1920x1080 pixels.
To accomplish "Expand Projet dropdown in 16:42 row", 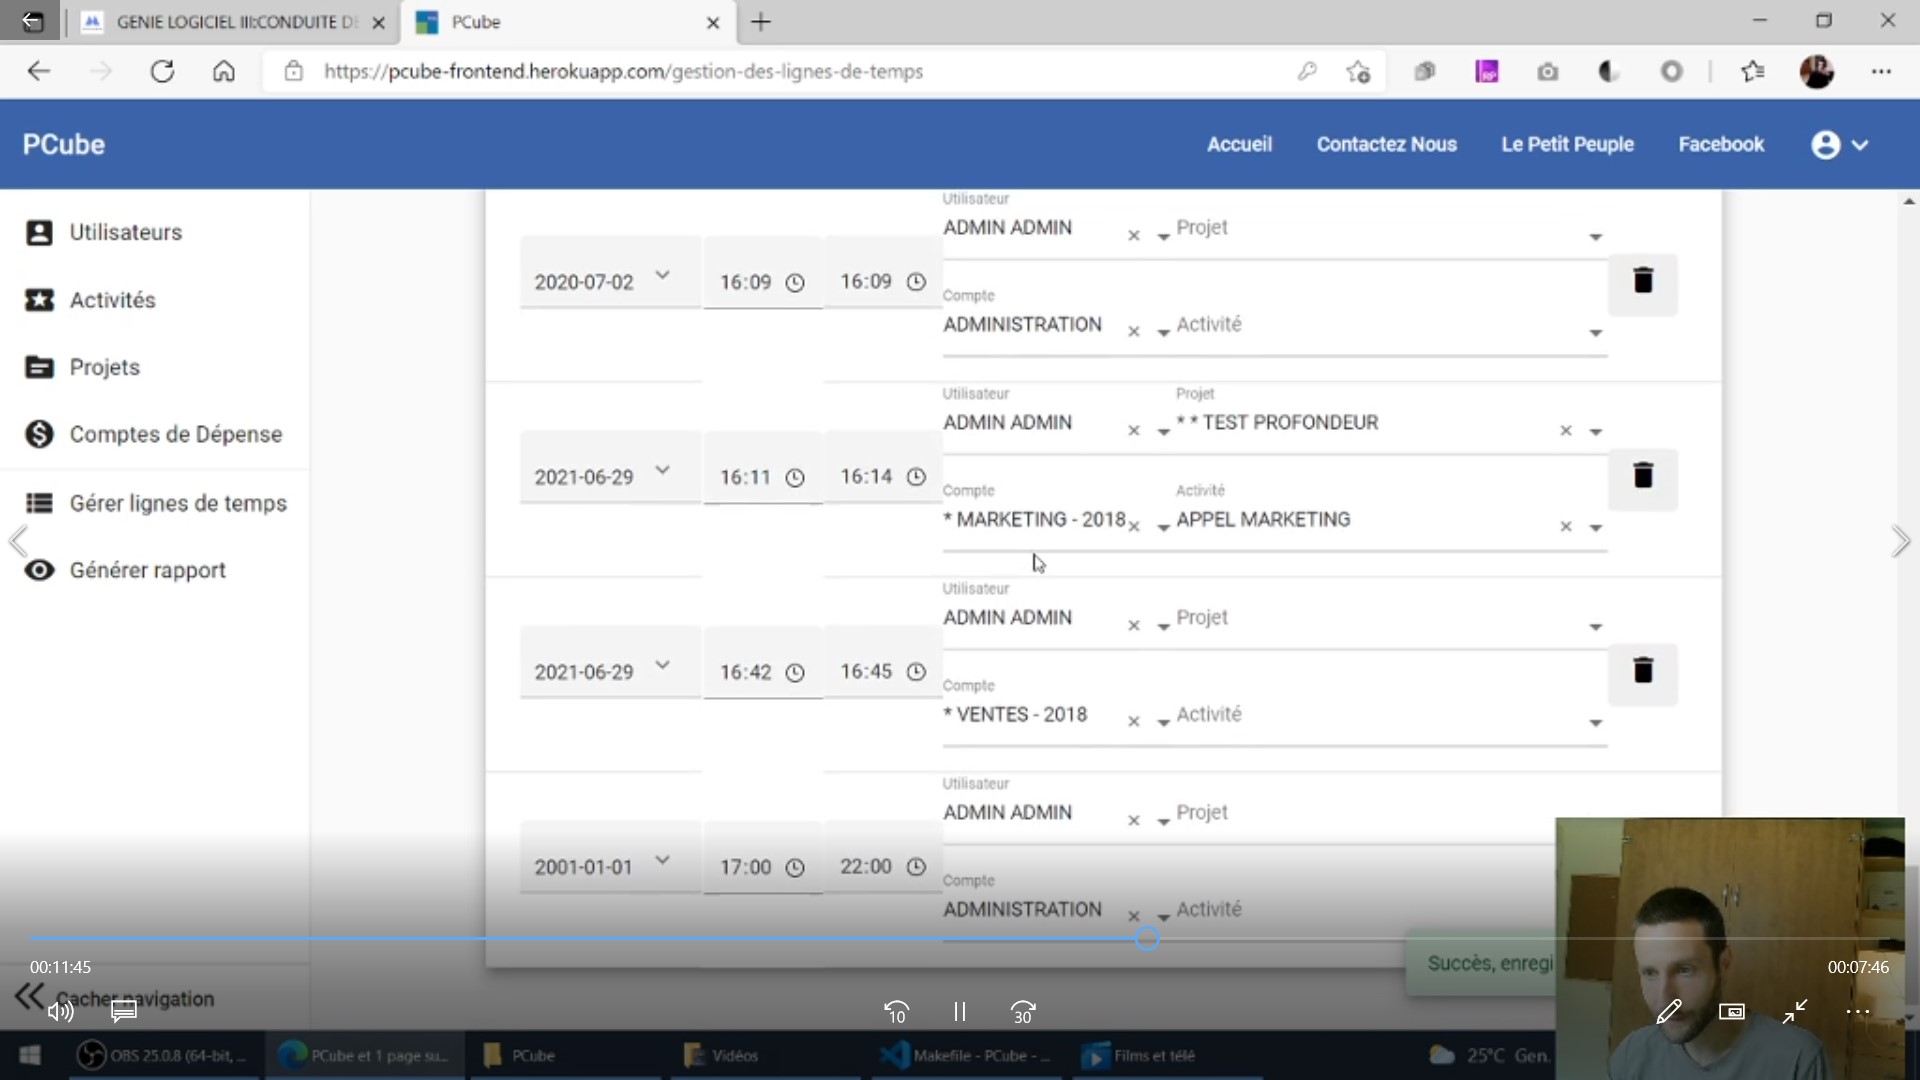I will pos(1596,627).
